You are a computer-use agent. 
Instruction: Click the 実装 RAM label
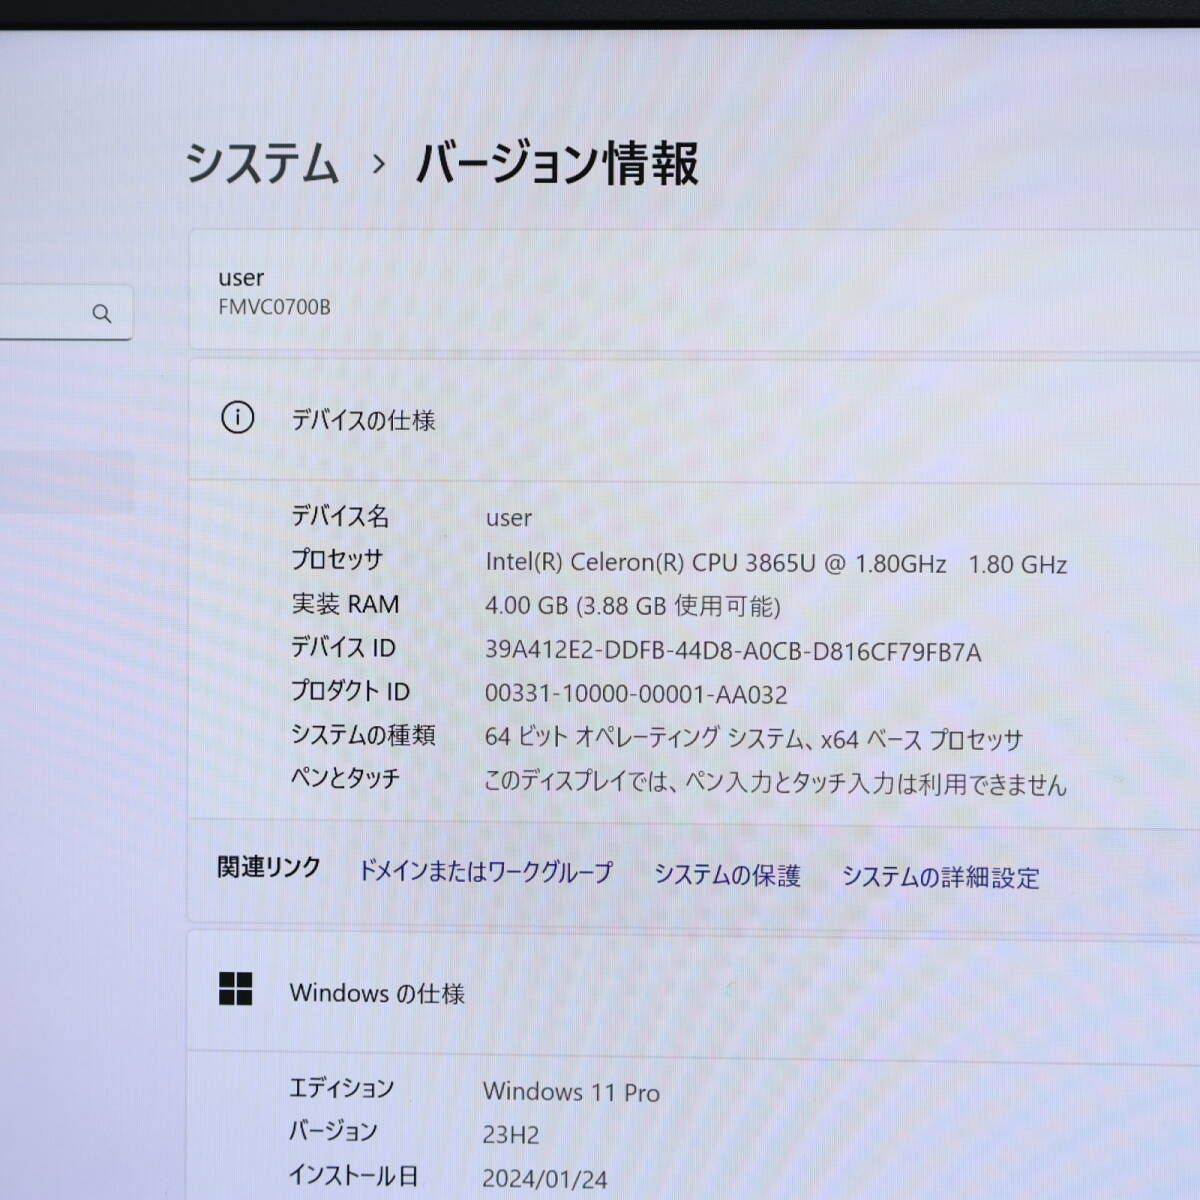pos(345,604)
